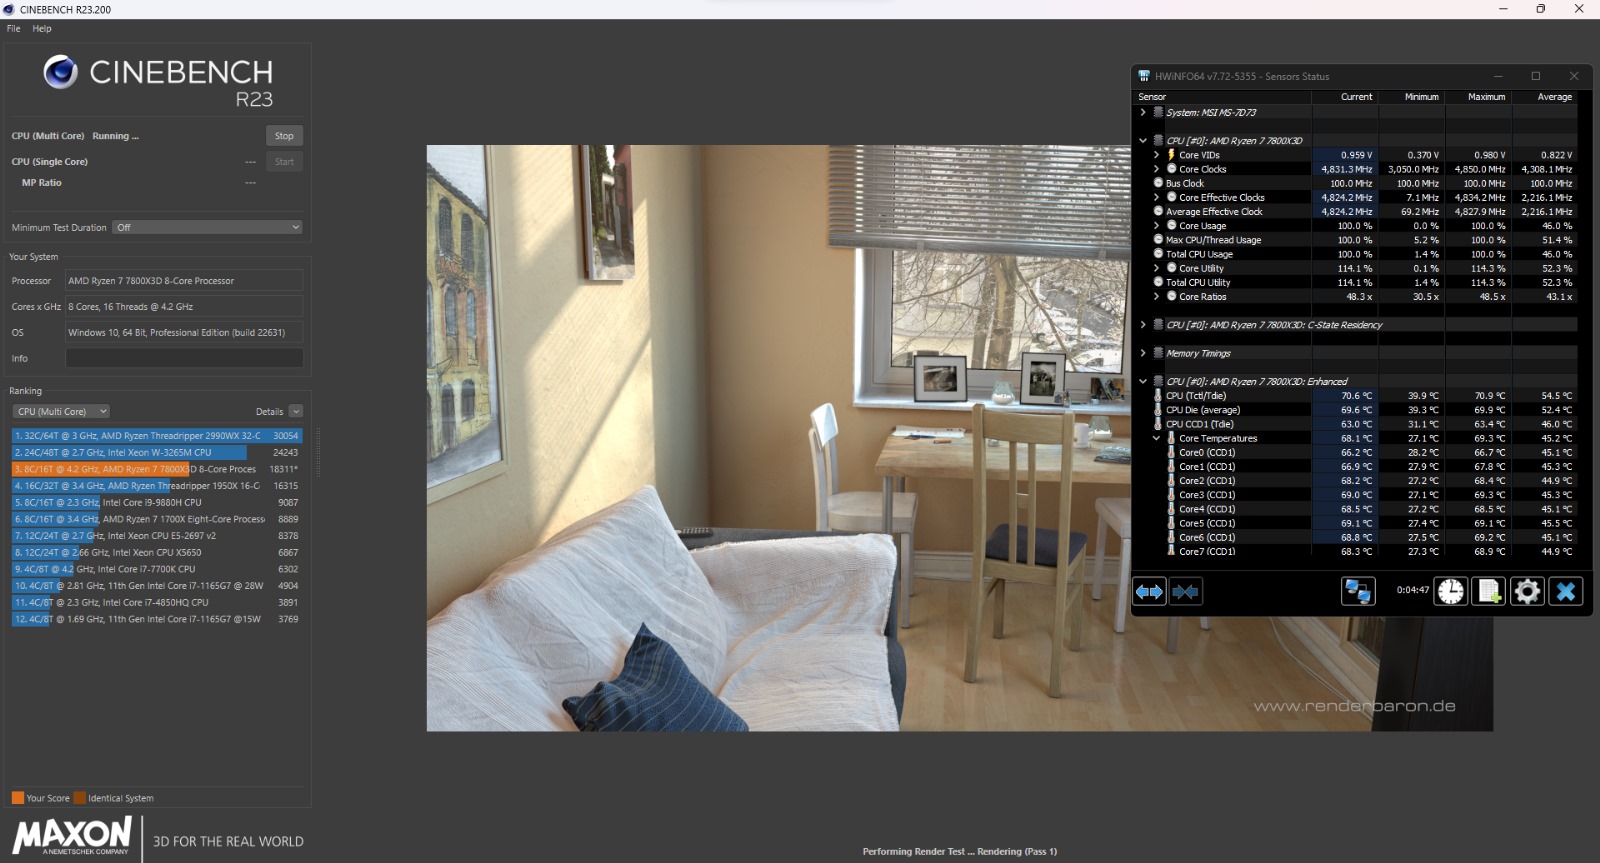Click Start for CPU Single Core
Screen dimensions: 1600x863
(284, 162)
